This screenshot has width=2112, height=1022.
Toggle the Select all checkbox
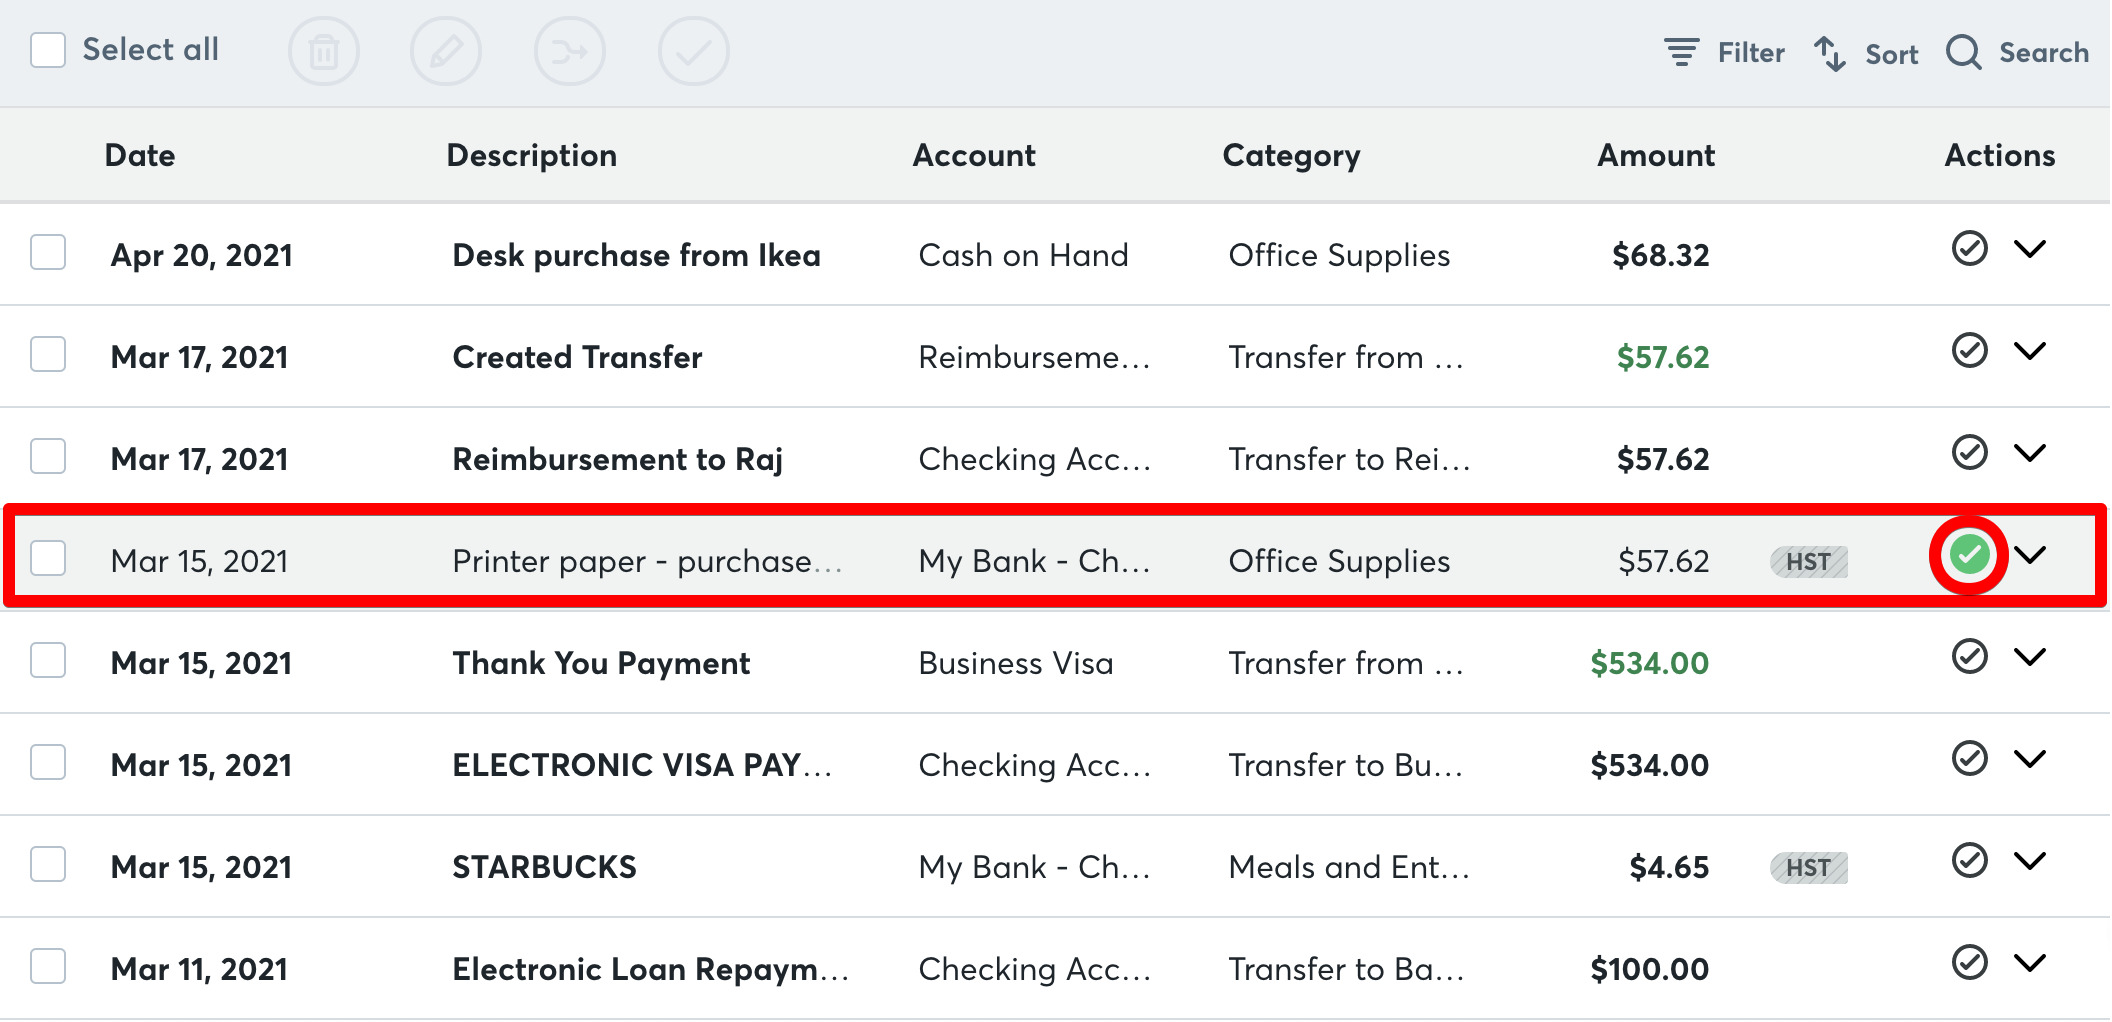click(x=48, y=49)
